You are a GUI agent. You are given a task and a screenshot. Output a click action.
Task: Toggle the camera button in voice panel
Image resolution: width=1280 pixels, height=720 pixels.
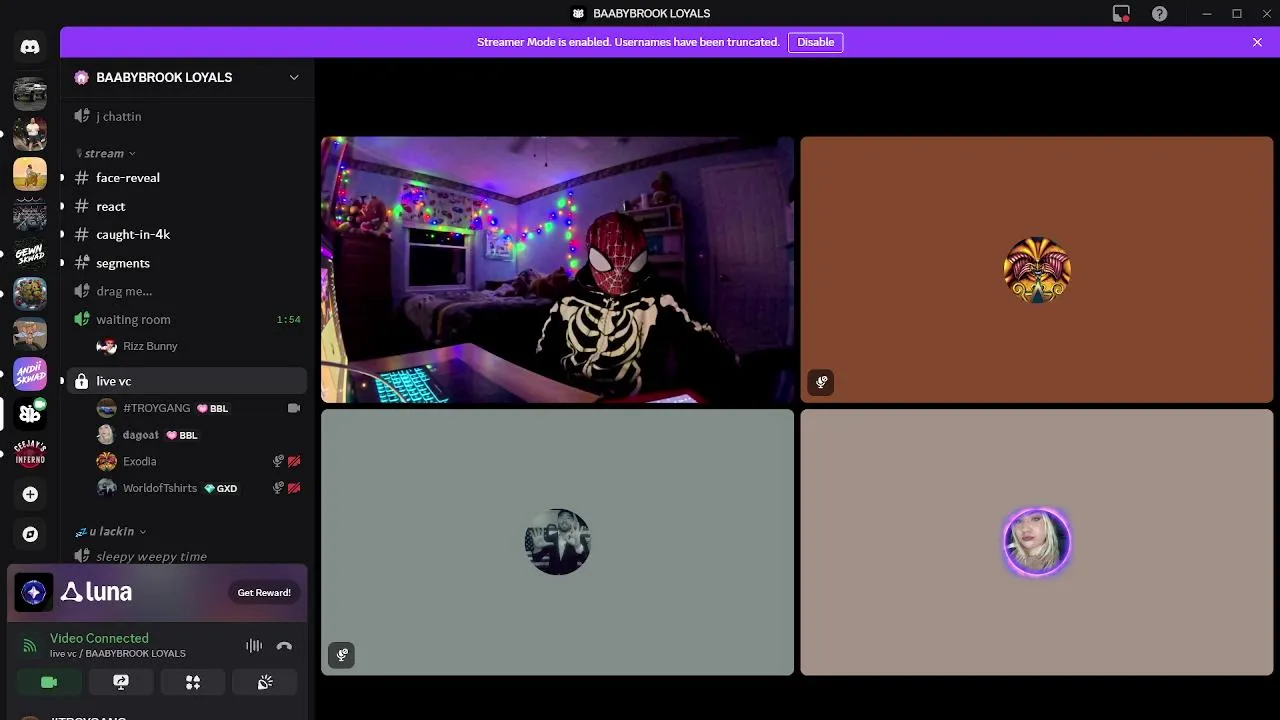click(49, 682)
